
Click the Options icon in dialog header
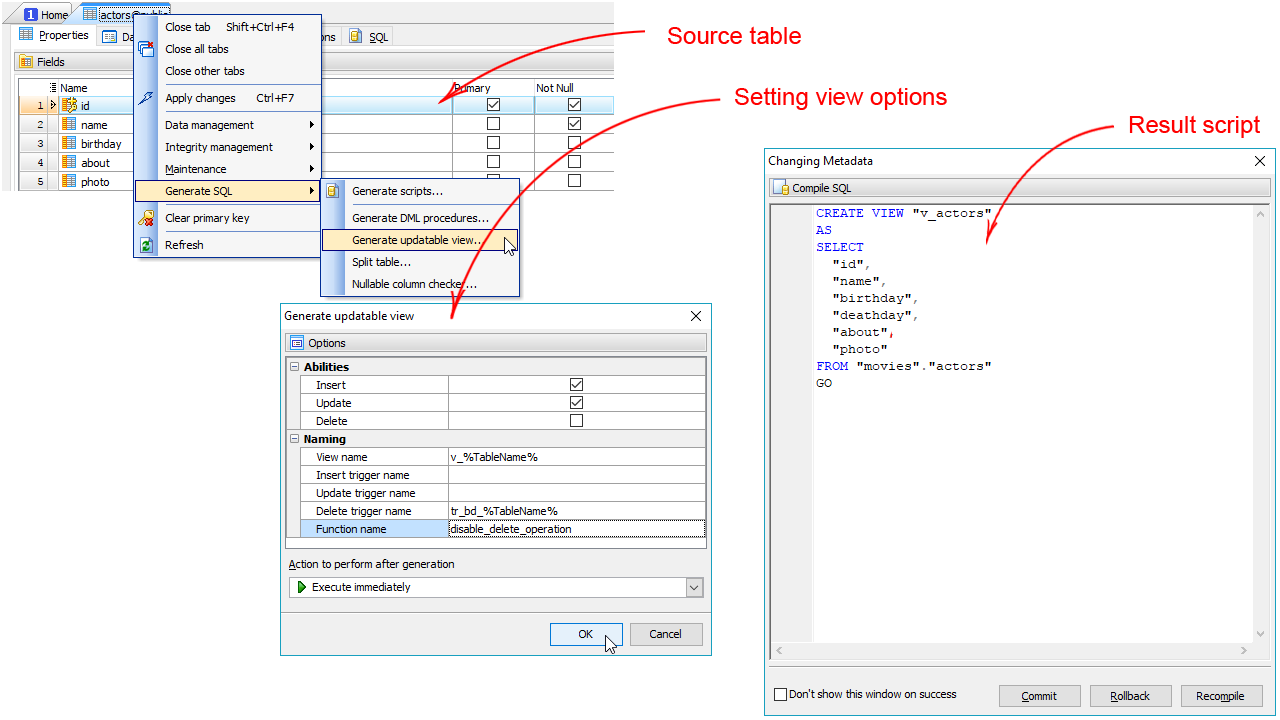pos(297,343)
